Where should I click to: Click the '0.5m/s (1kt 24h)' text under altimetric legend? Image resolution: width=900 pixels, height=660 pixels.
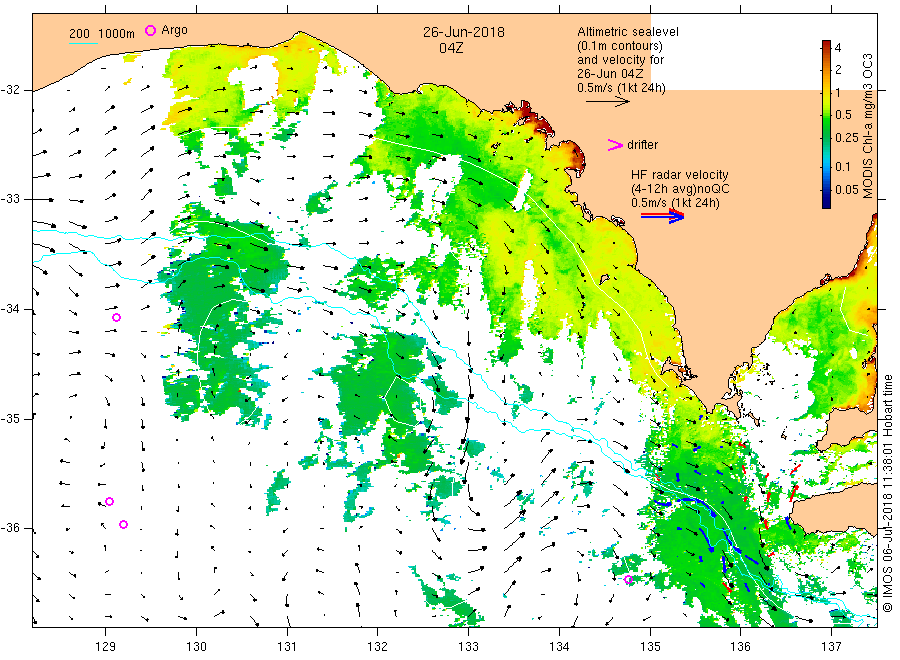coord(622,88)
